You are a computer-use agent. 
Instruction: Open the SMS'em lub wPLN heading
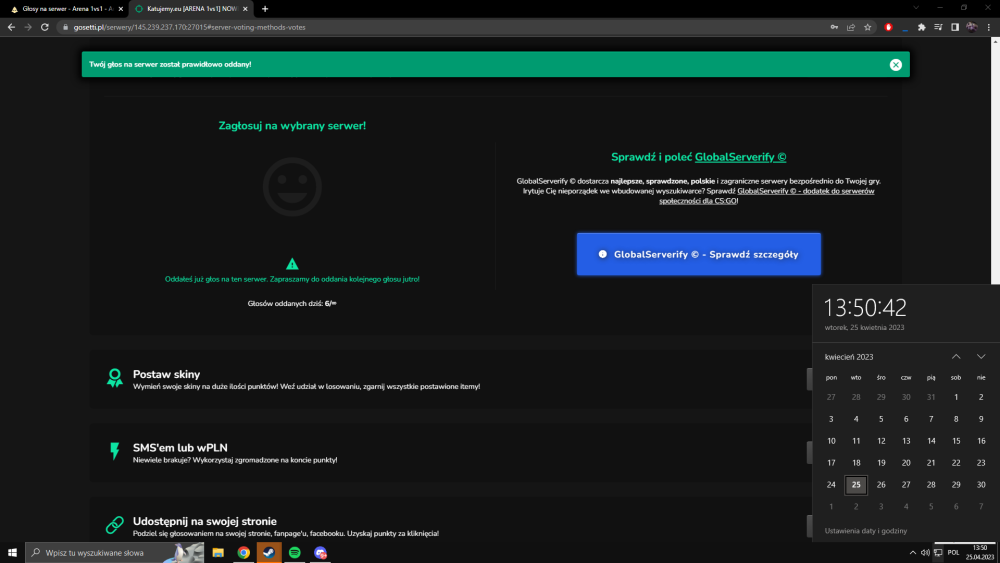(x=180, y=448)
